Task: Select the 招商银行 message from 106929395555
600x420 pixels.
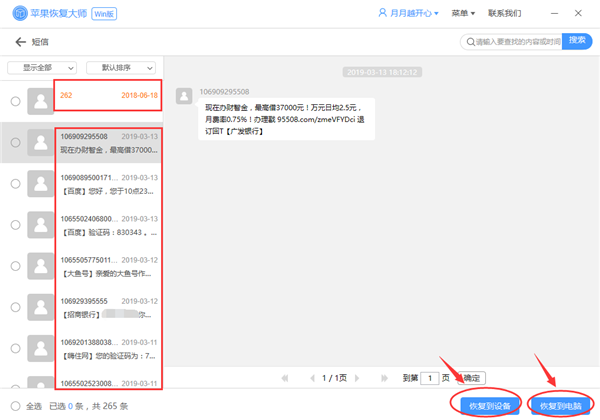Action: [x=108, y=307]
